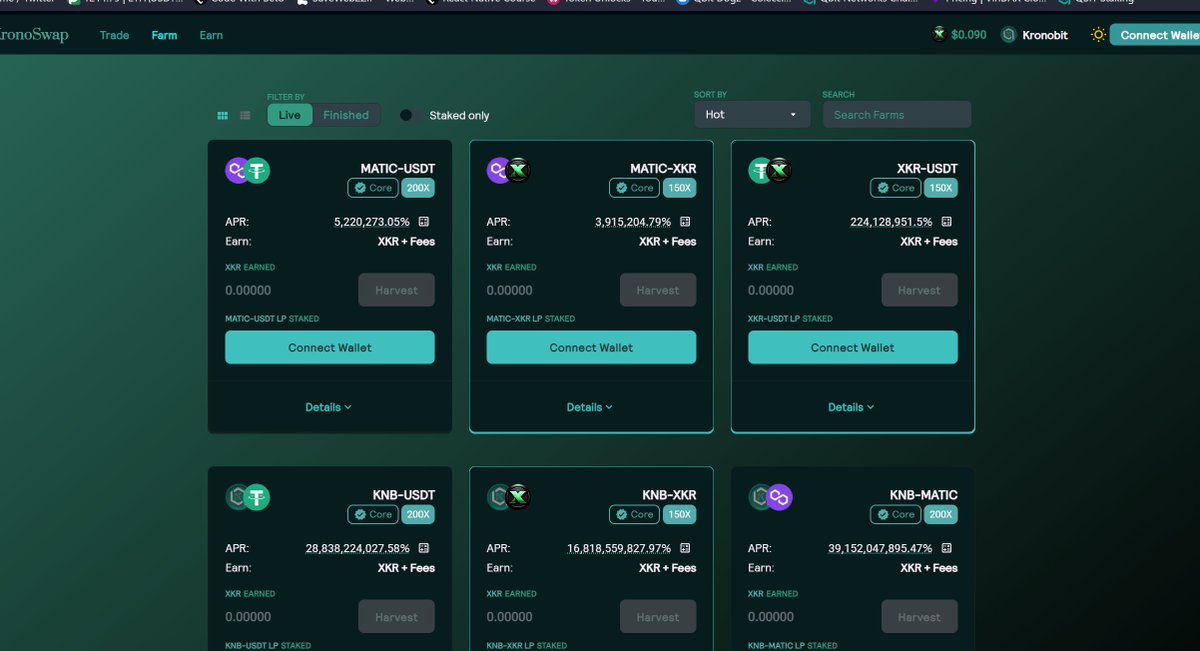Image resolution: width=1200 pixels, height=651 pixels.
Task: Toggle the Staked only switch
Action: pos(410,115)
